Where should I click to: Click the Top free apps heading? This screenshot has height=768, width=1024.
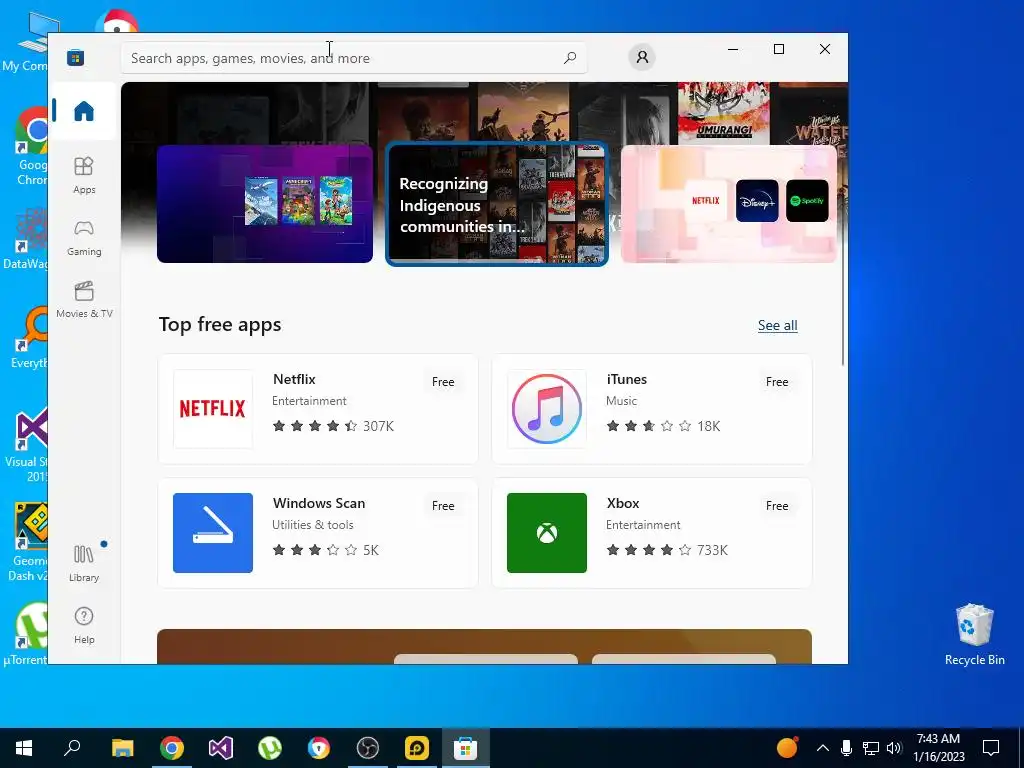tap(220, 325)
